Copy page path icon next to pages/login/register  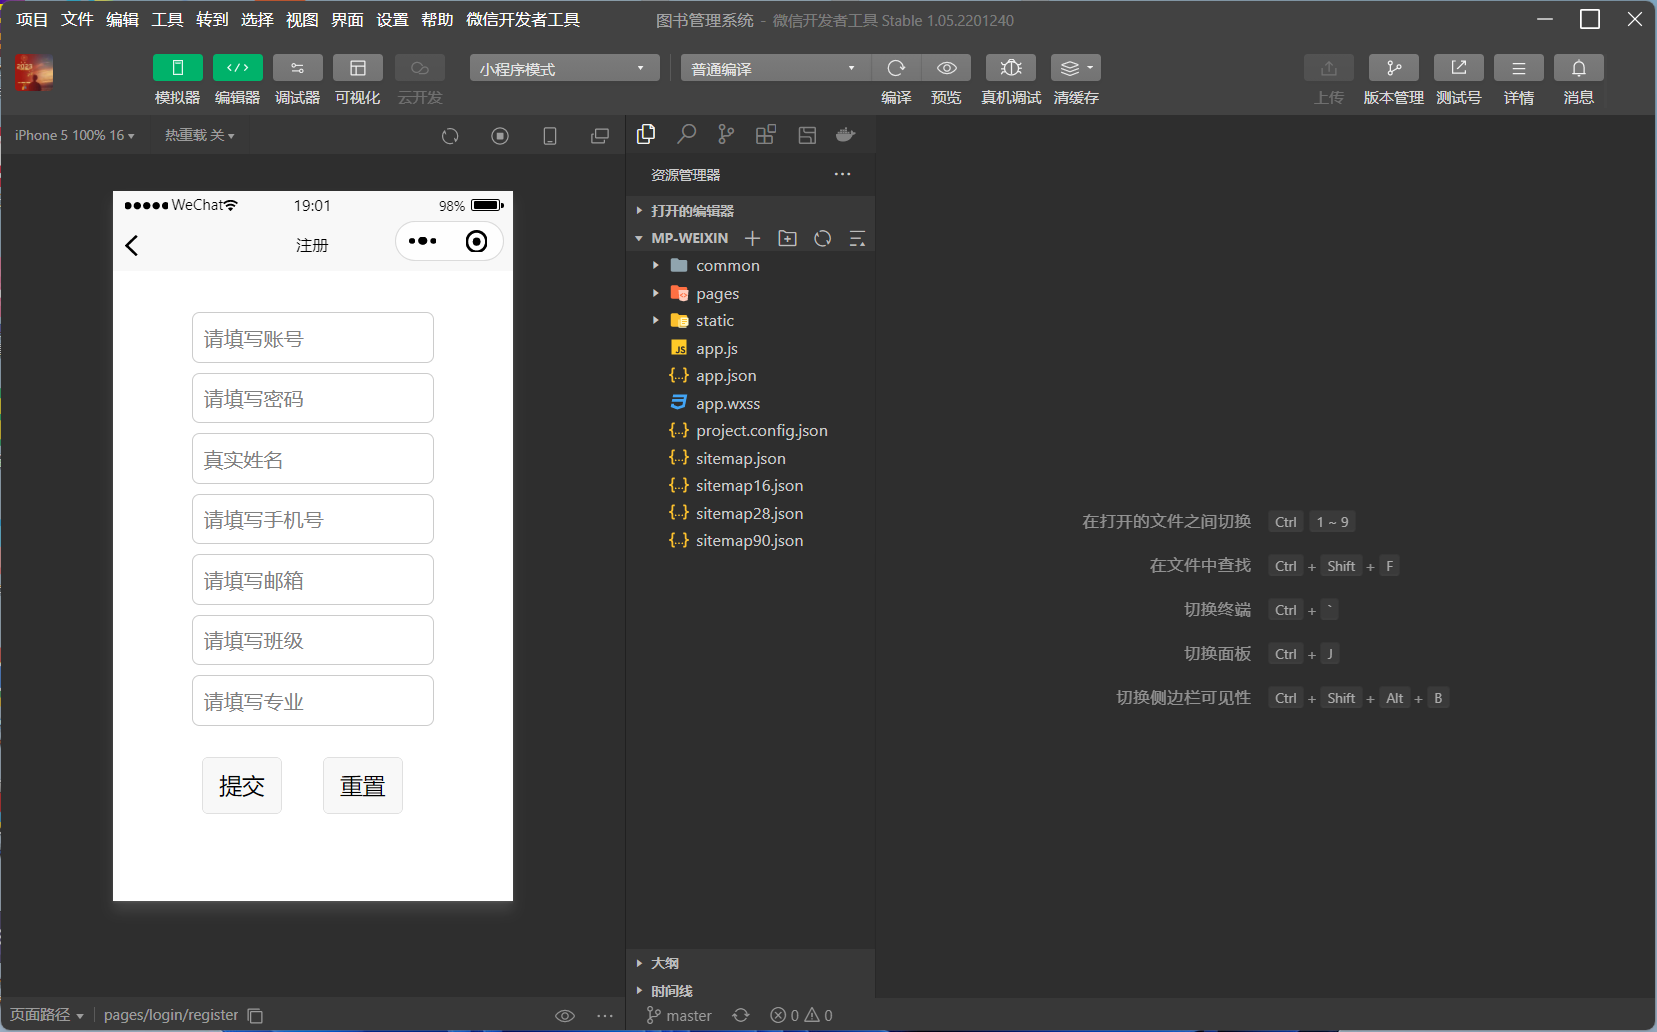click(x=255, y=1015)
